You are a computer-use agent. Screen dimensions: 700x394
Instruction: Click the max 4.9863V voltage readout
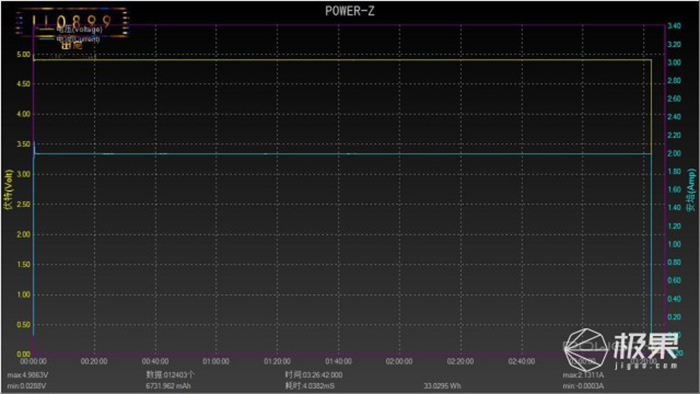pyautogui.click(x=28, y=375)
